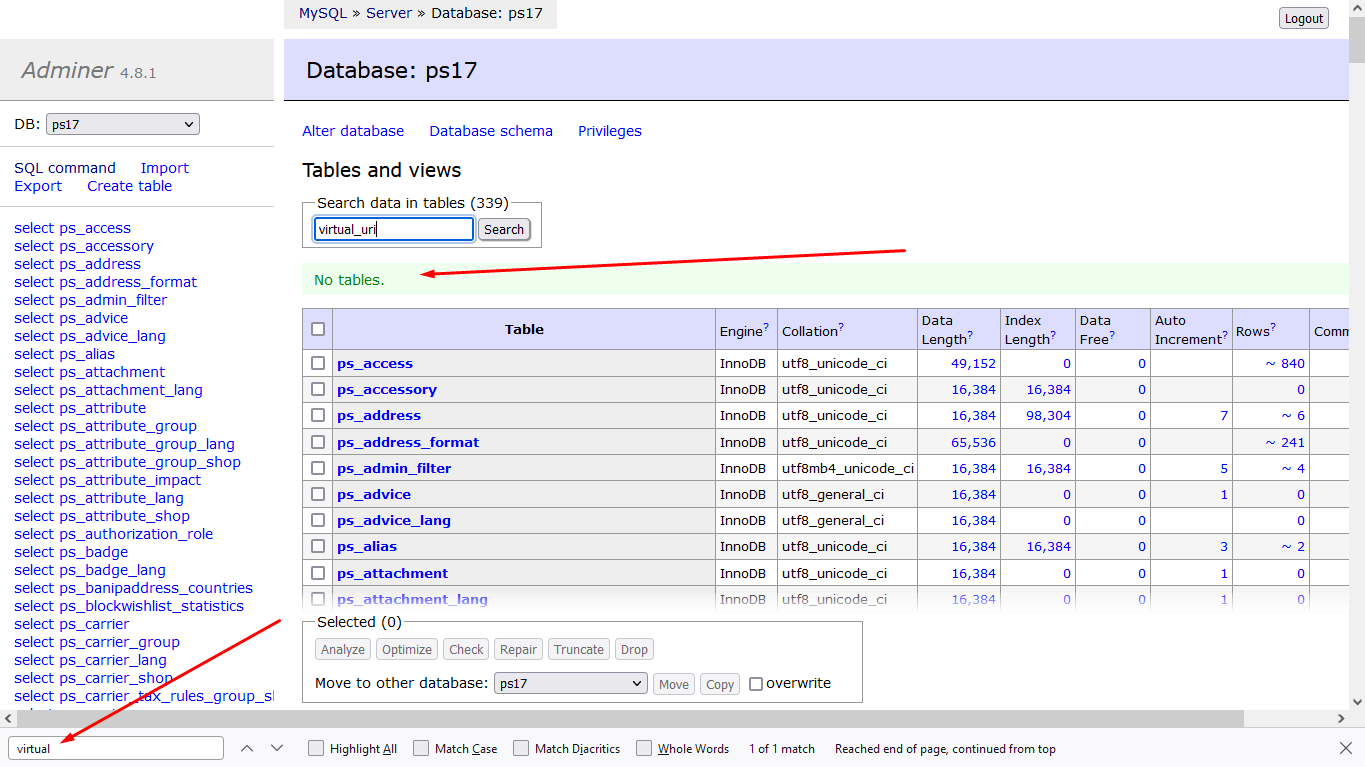Open the Database schema page
Viewport: 1365px width, 767px height.
pos(491,131)
